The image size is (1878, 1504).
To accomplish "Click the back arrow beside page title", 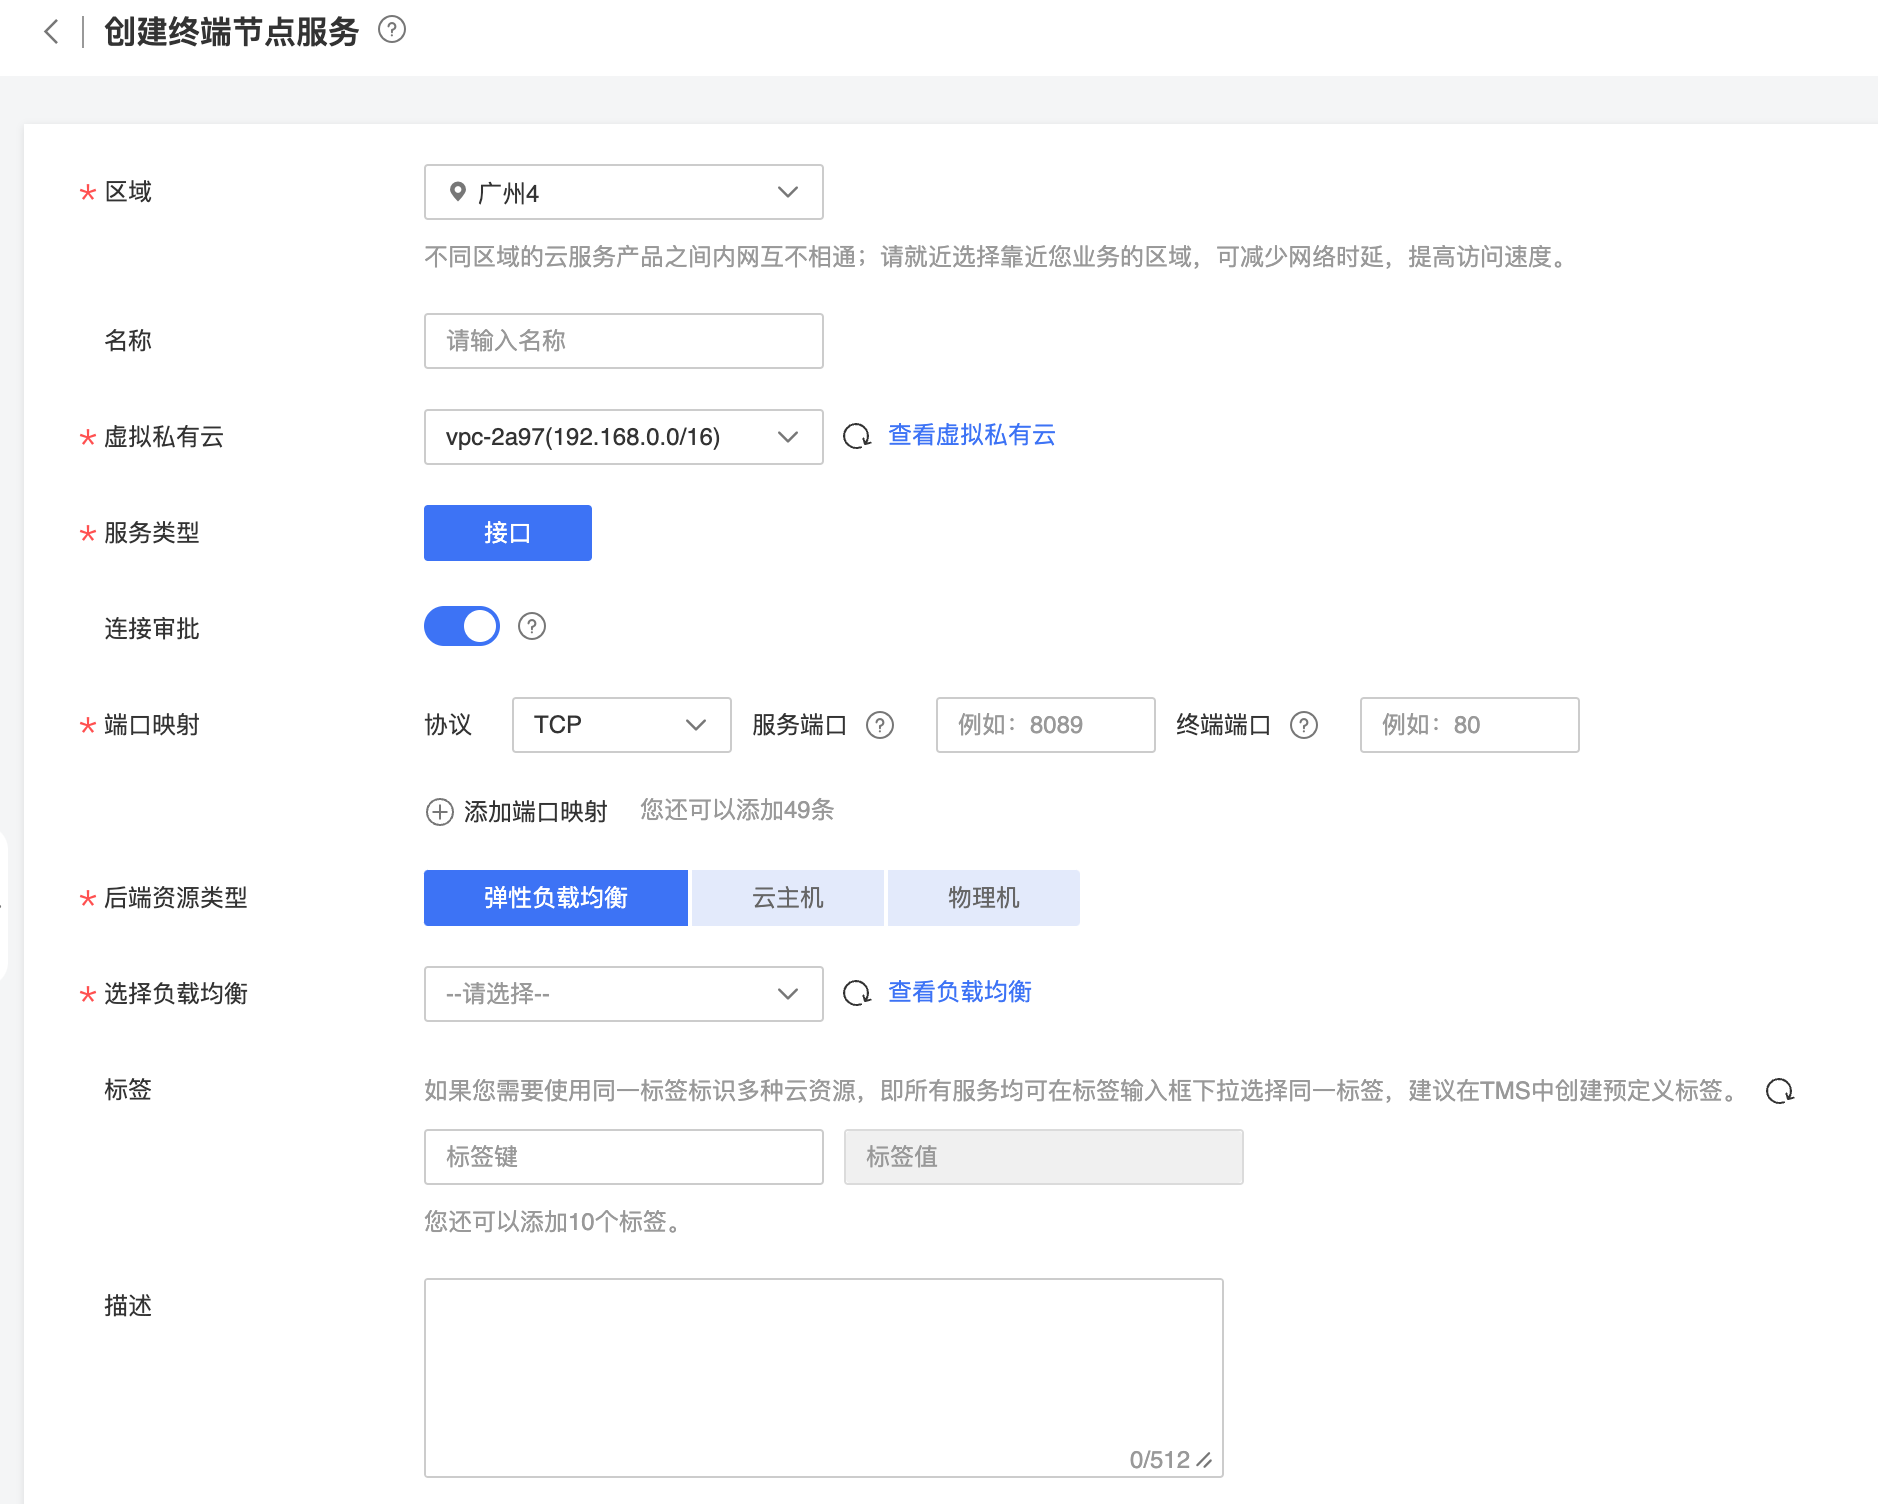I will pyautogui.click(x=52, y=32).
